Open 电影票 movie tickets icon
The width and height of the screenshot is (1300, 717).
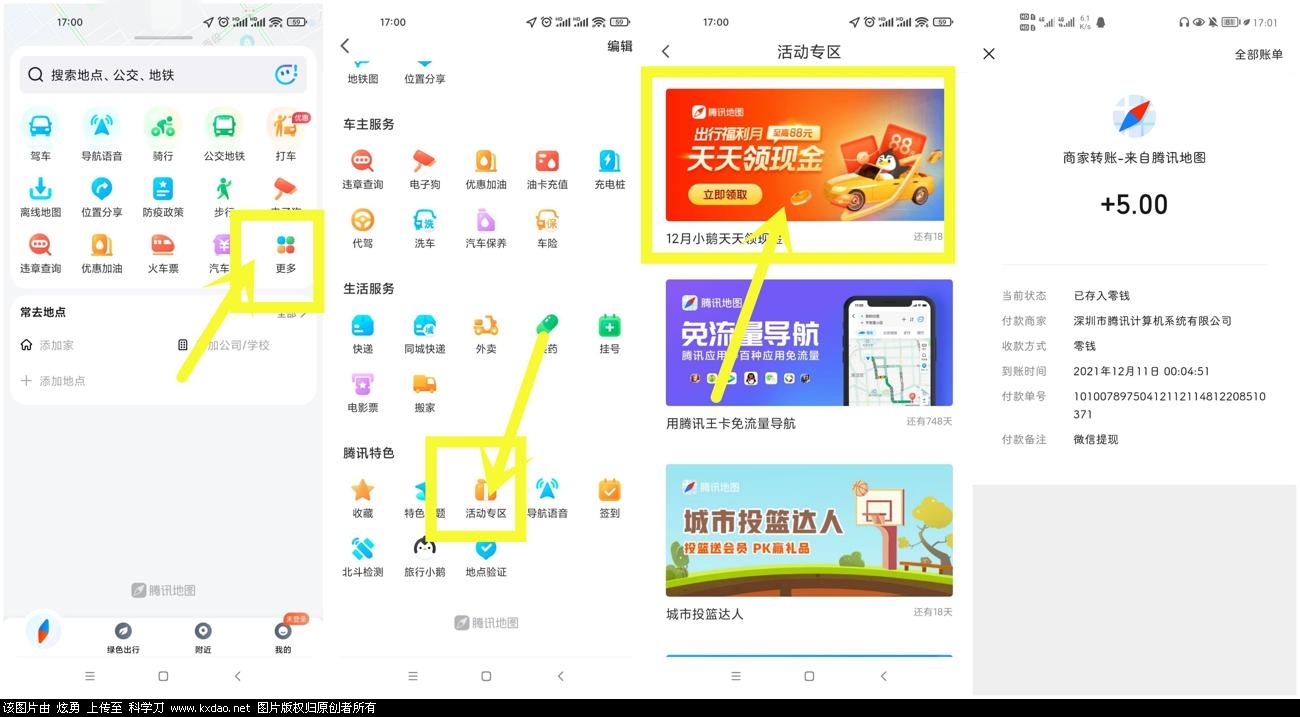(362, 384)
